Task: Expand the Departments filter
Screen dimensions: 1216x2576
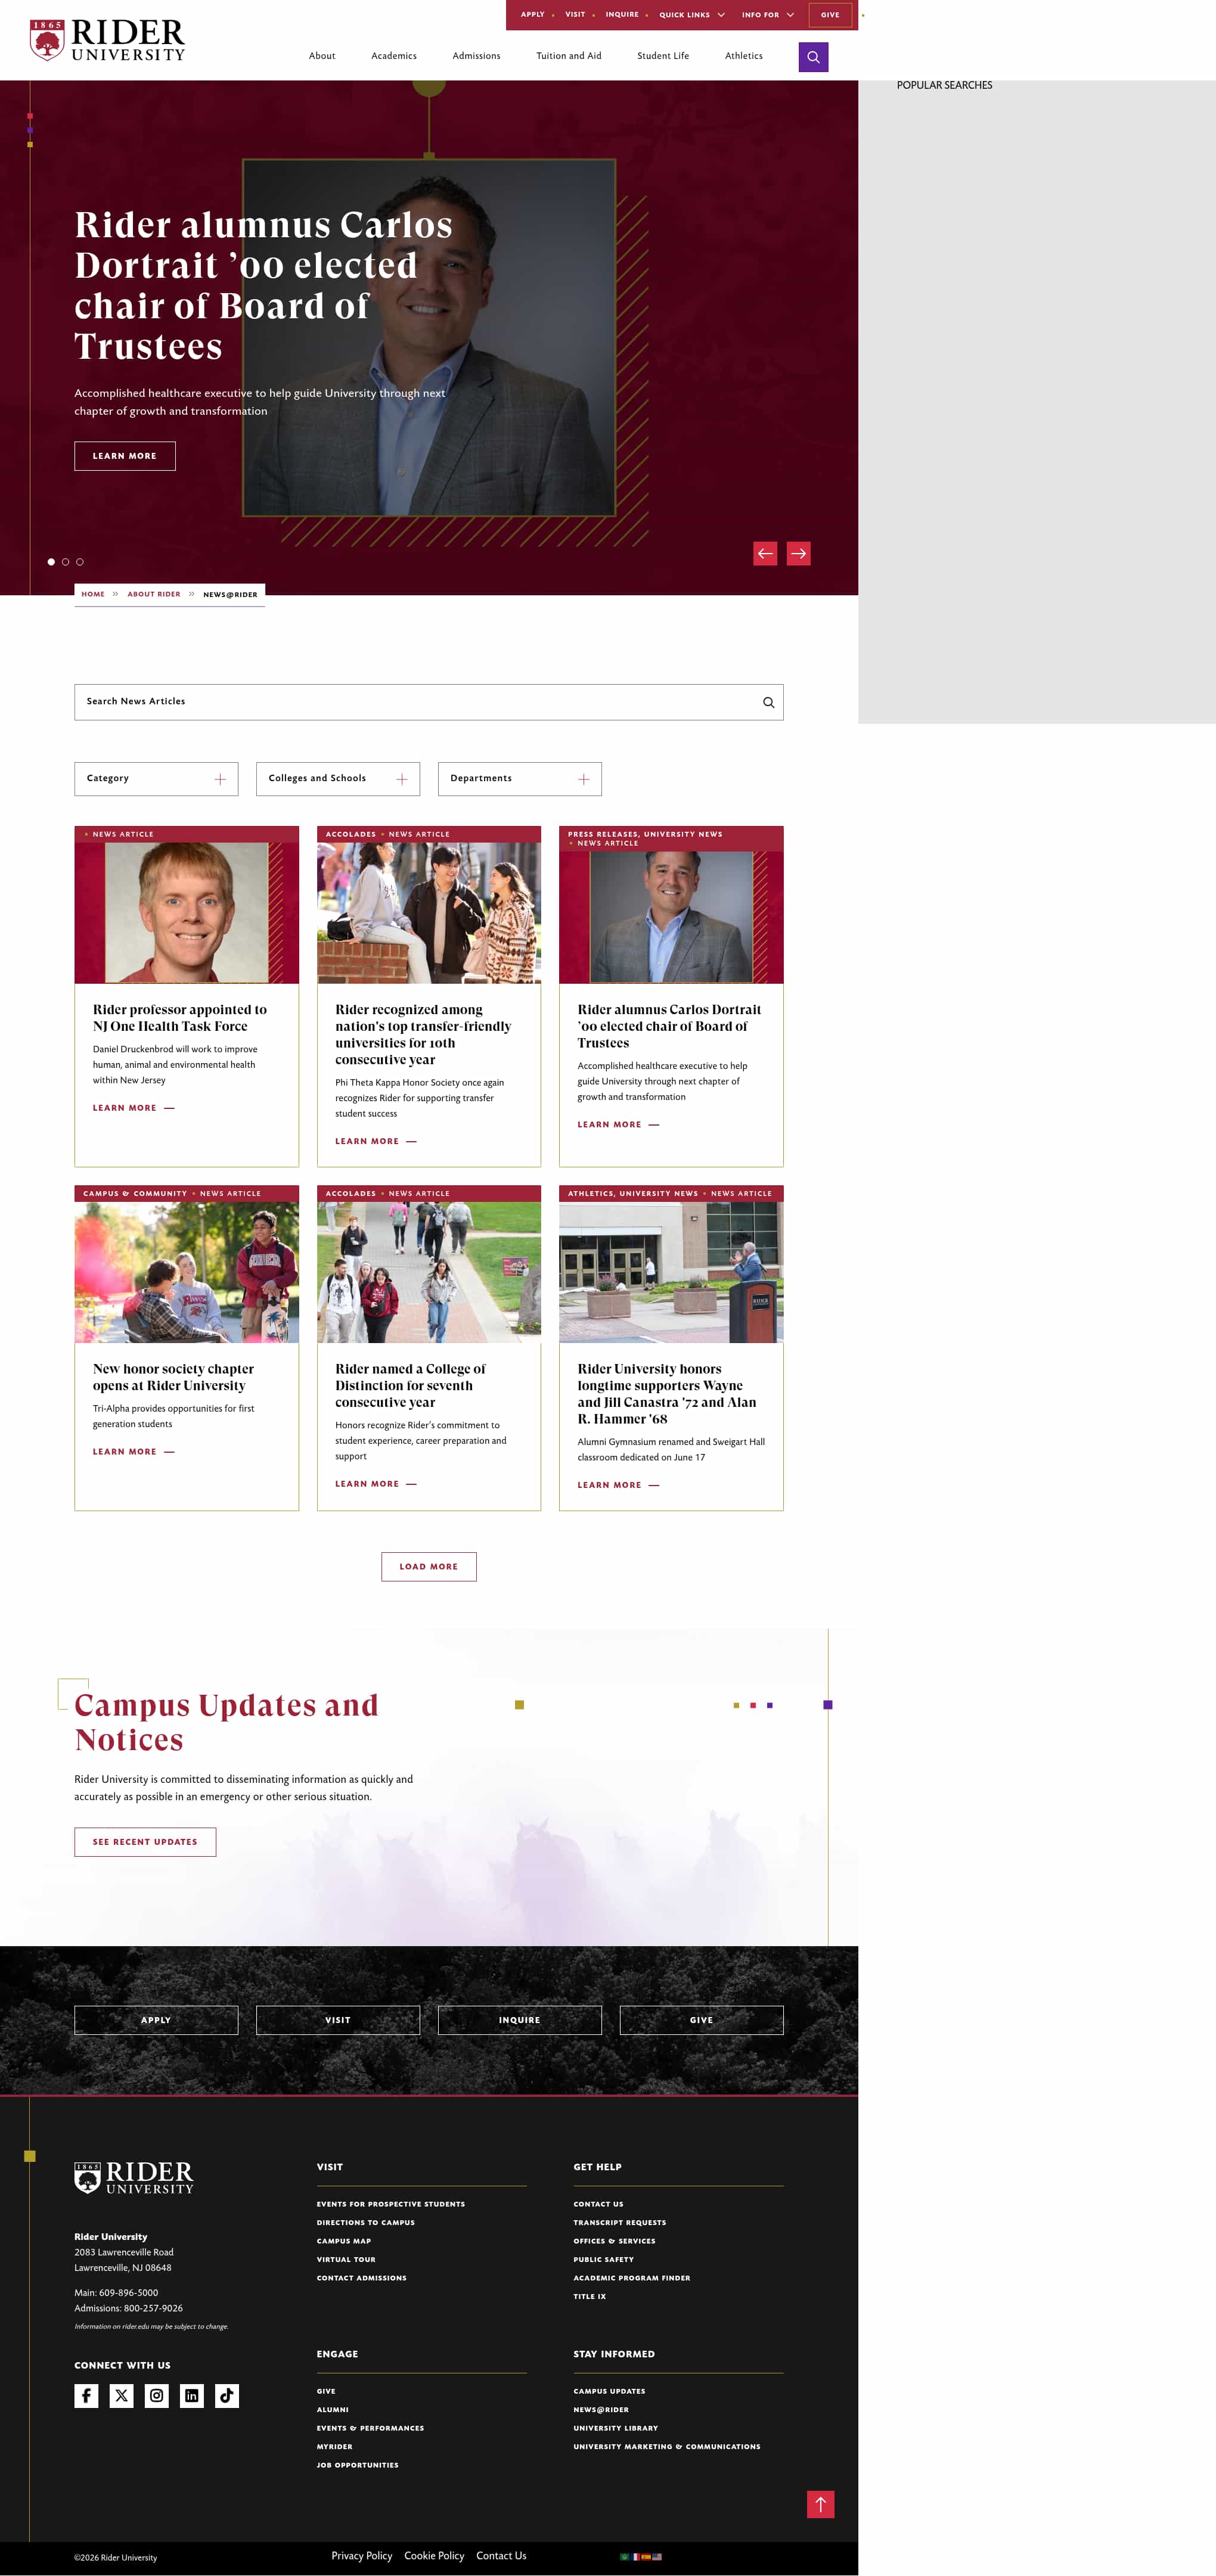Action: point(520,779)
